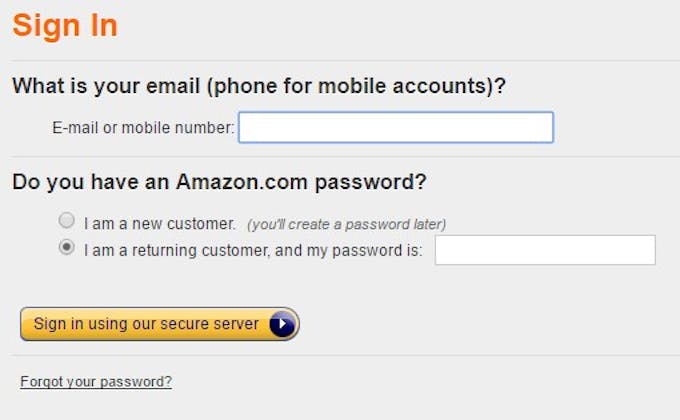Click '(you'll create a password later)' note
This screenshot has width=680, height=420.
[x=346, y=224]
